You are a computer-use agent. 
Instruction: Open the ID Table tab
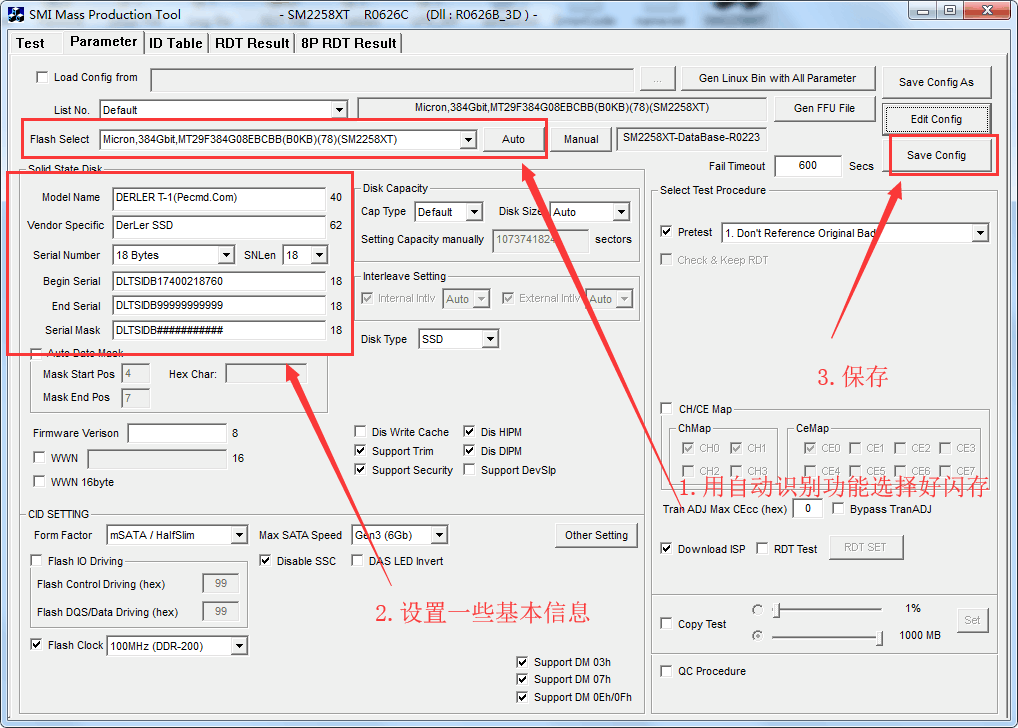click(x=175, y=43)
